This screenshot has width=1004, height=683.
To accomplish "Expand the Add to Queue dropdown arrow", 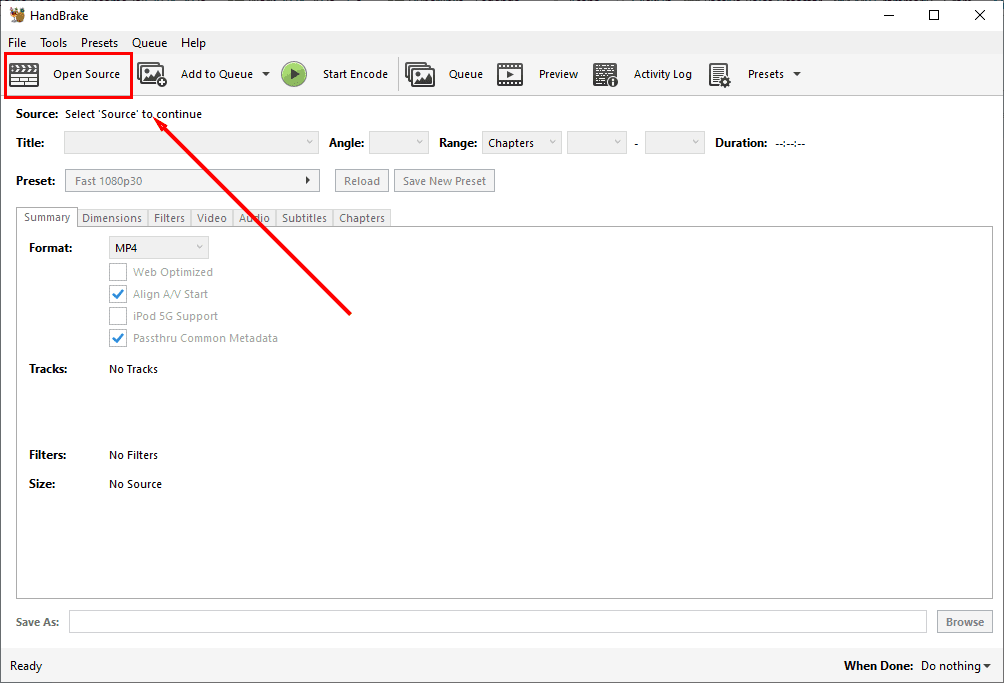I will (x=266, y=74).
